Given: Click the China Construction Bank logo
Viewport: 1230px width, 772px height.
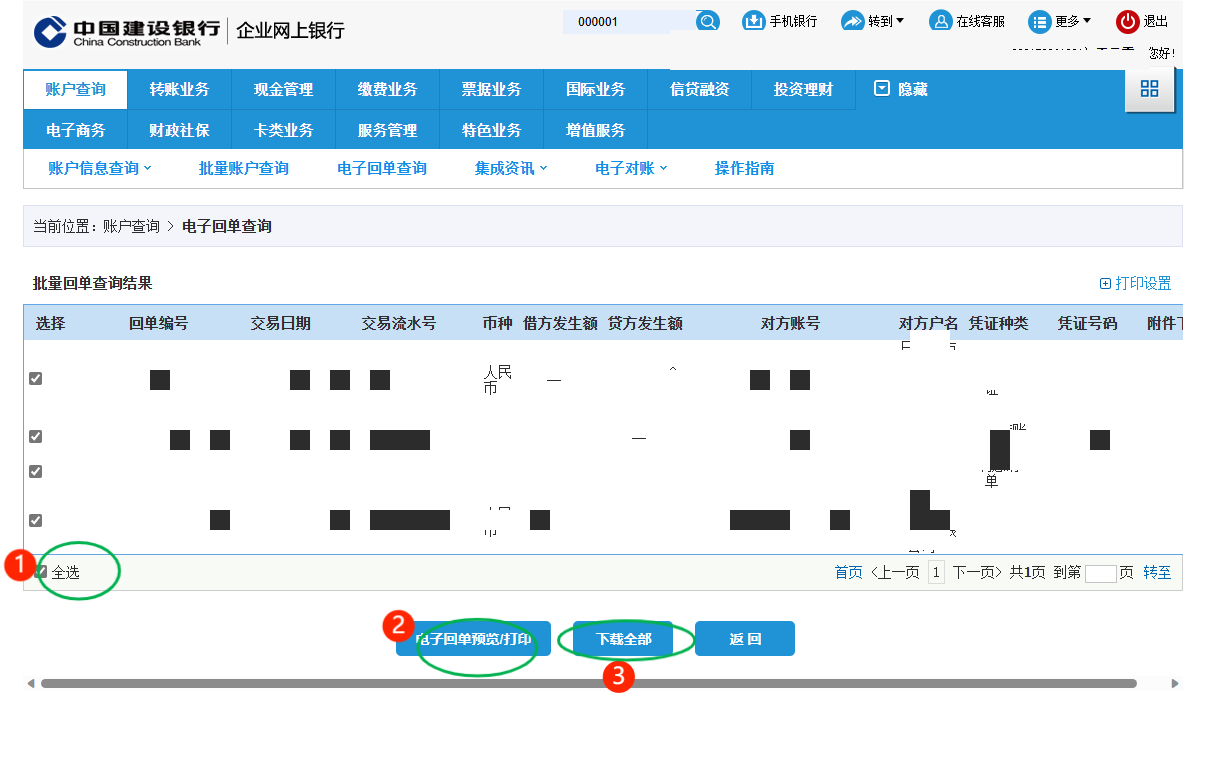Looking at the screenshot, I should point(49,31).
